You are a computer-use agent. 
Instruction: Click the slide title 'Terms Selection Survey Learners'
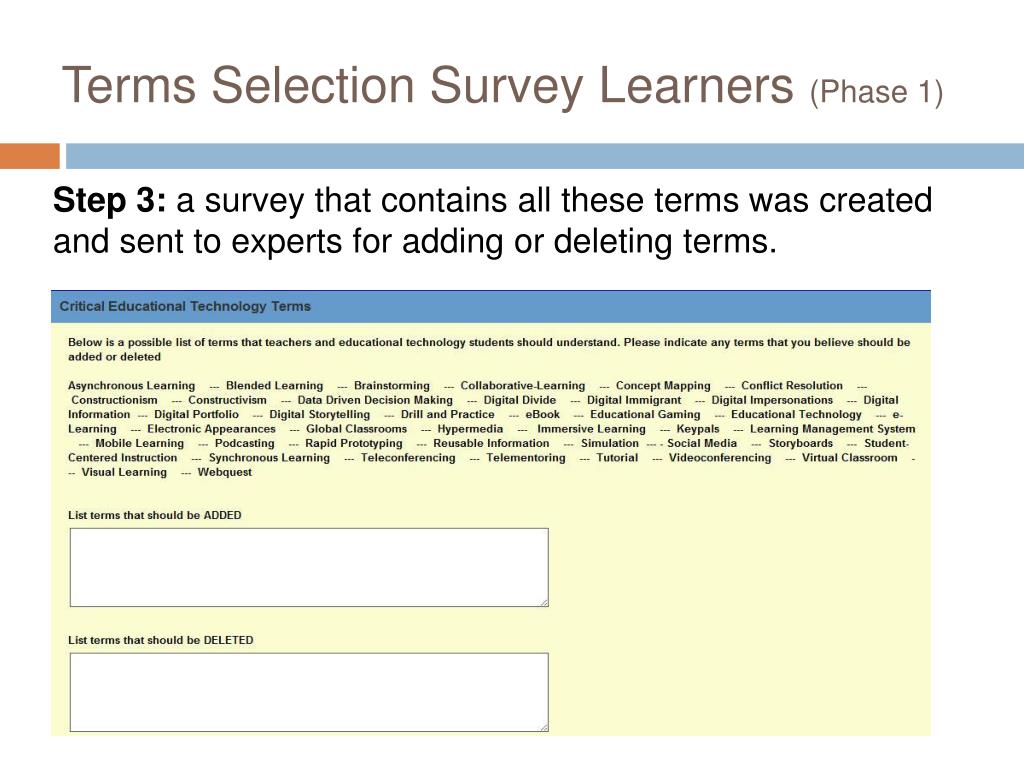tap(428, 86)
